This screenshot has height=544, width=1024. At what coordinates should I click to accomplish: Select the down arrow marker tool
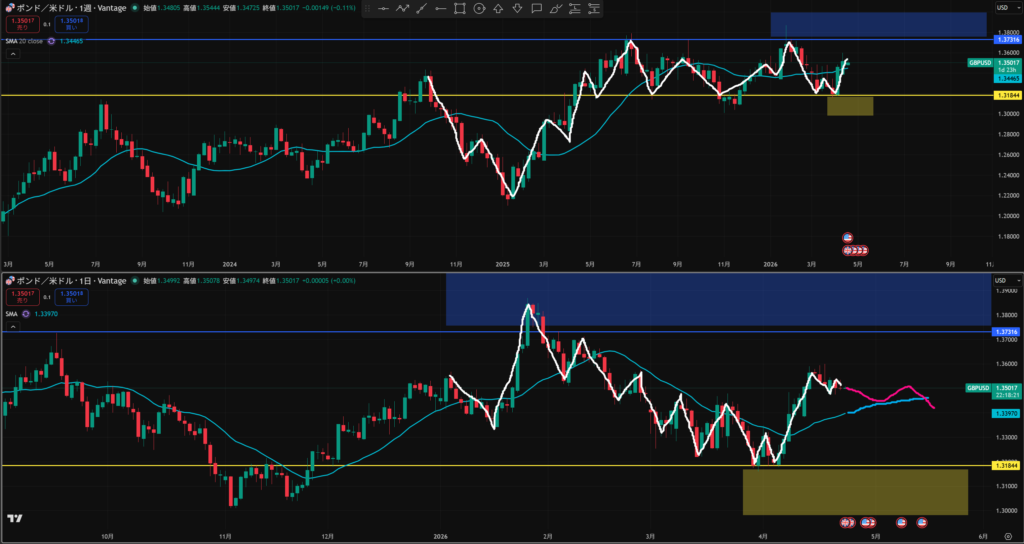518,8
